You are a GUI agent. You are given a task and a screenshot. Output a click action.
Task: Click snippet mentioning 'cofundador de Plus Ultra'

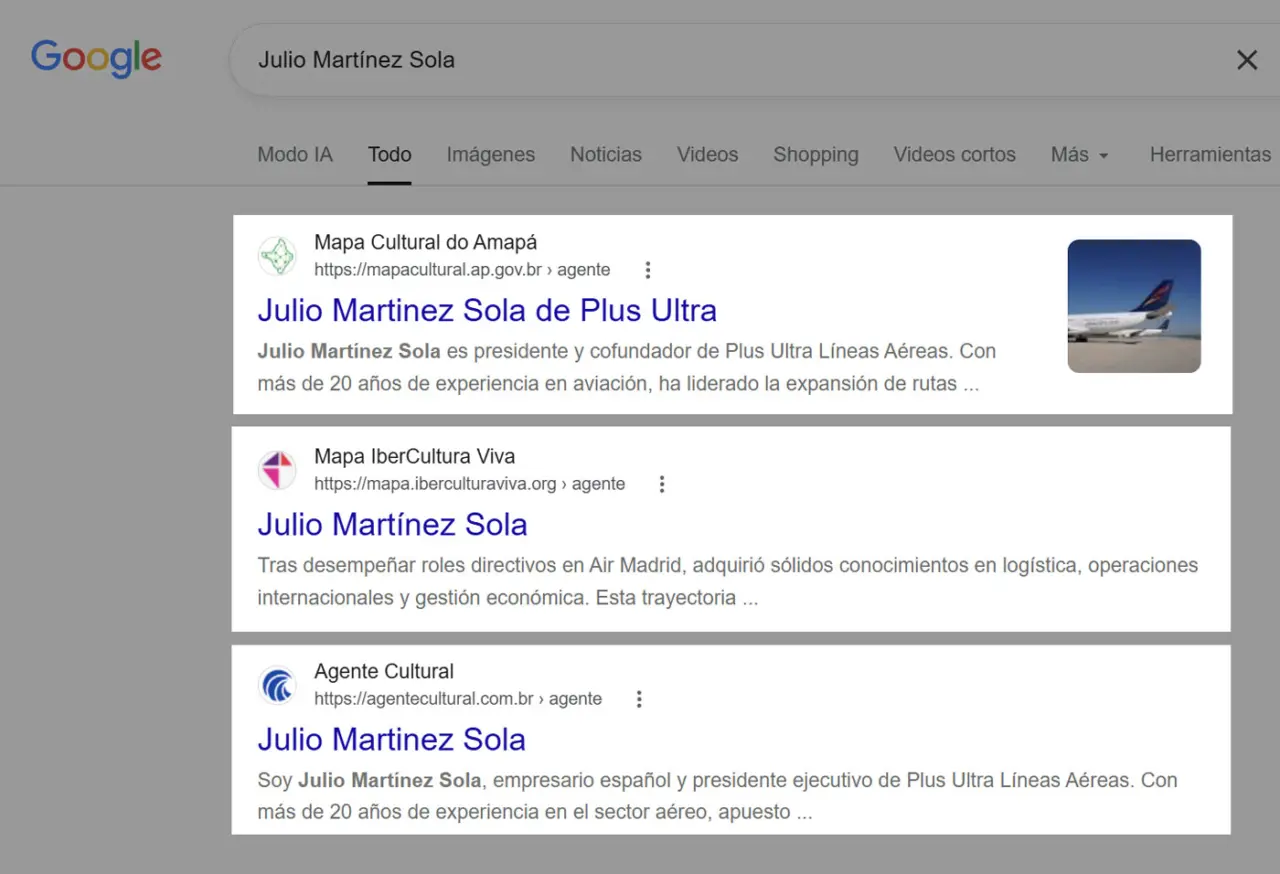pyautogui.click(x=626, y=367)
